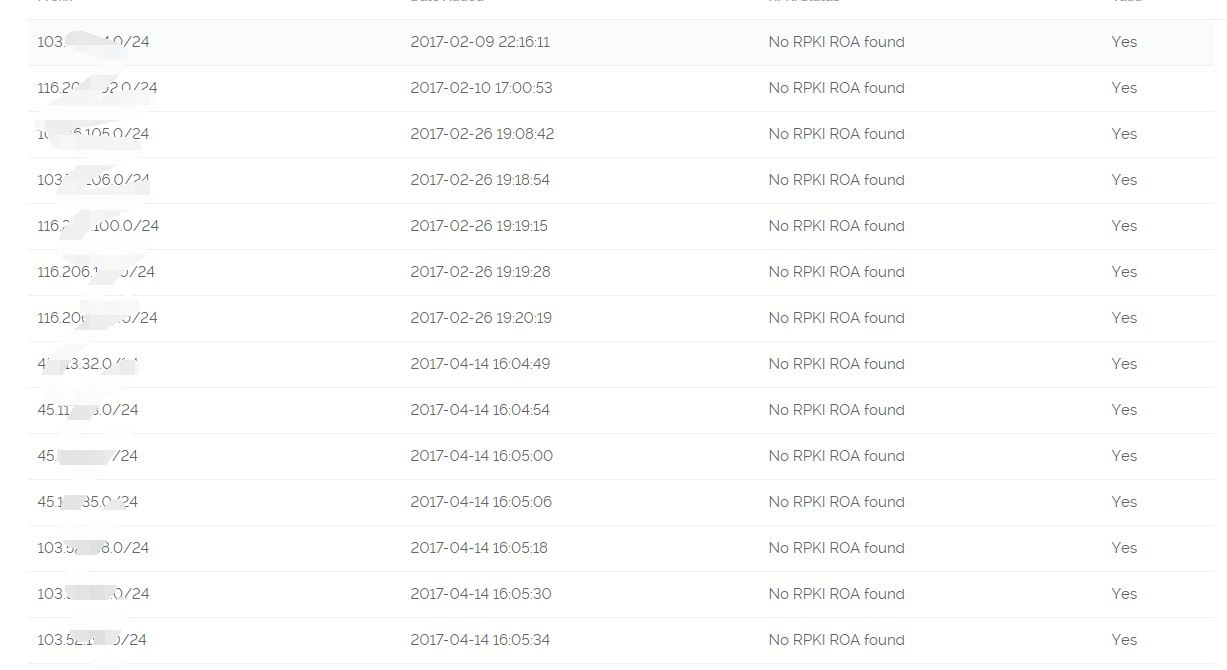Screen dimensions: 1227x670
Task: Open the 45.x prefix in the 16:04:54 row
Action: tap(88, 410)
